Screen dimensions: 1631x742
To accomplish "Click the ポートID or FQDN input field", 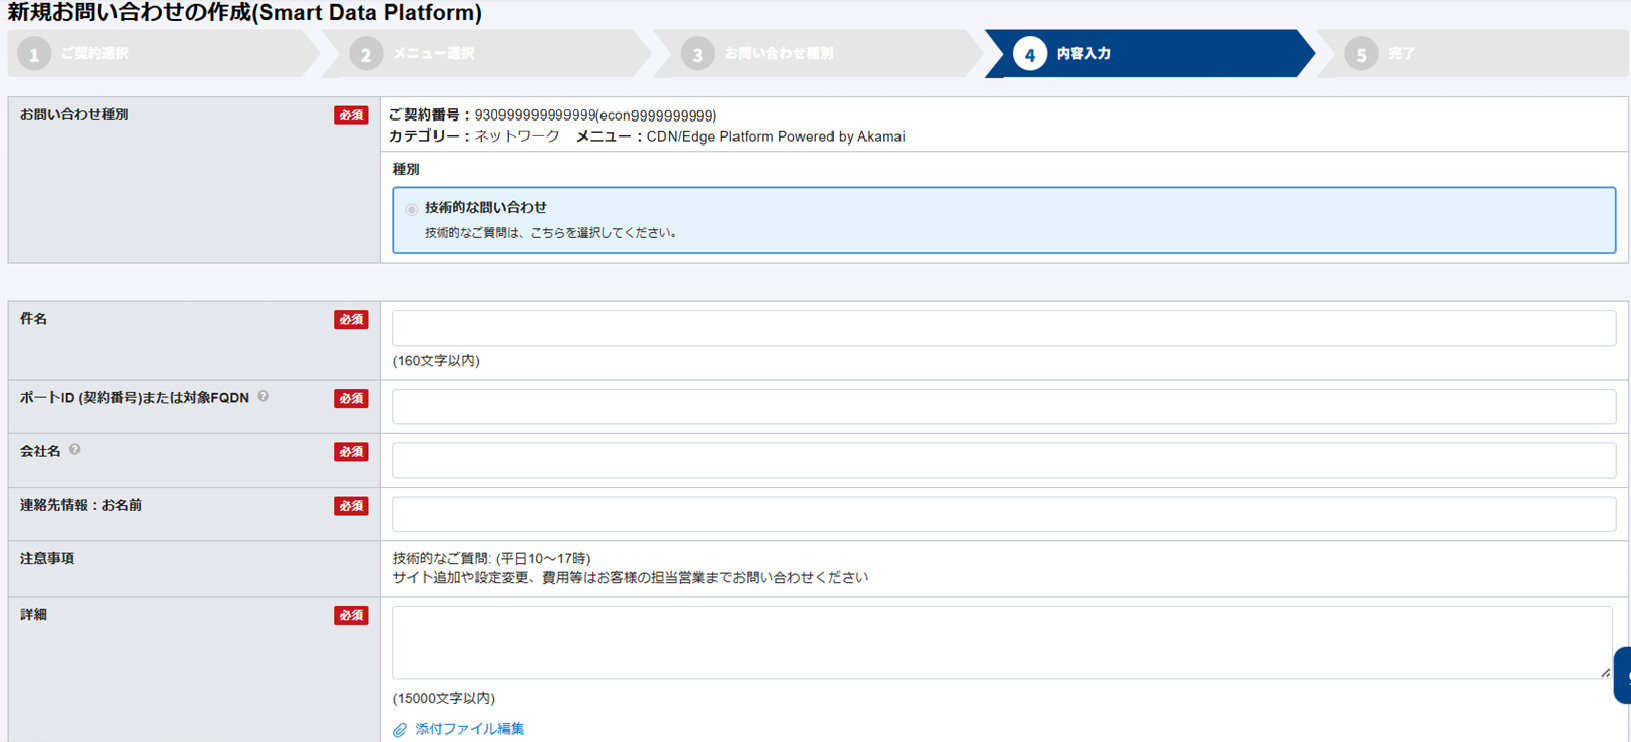I will click(1003, 407).
